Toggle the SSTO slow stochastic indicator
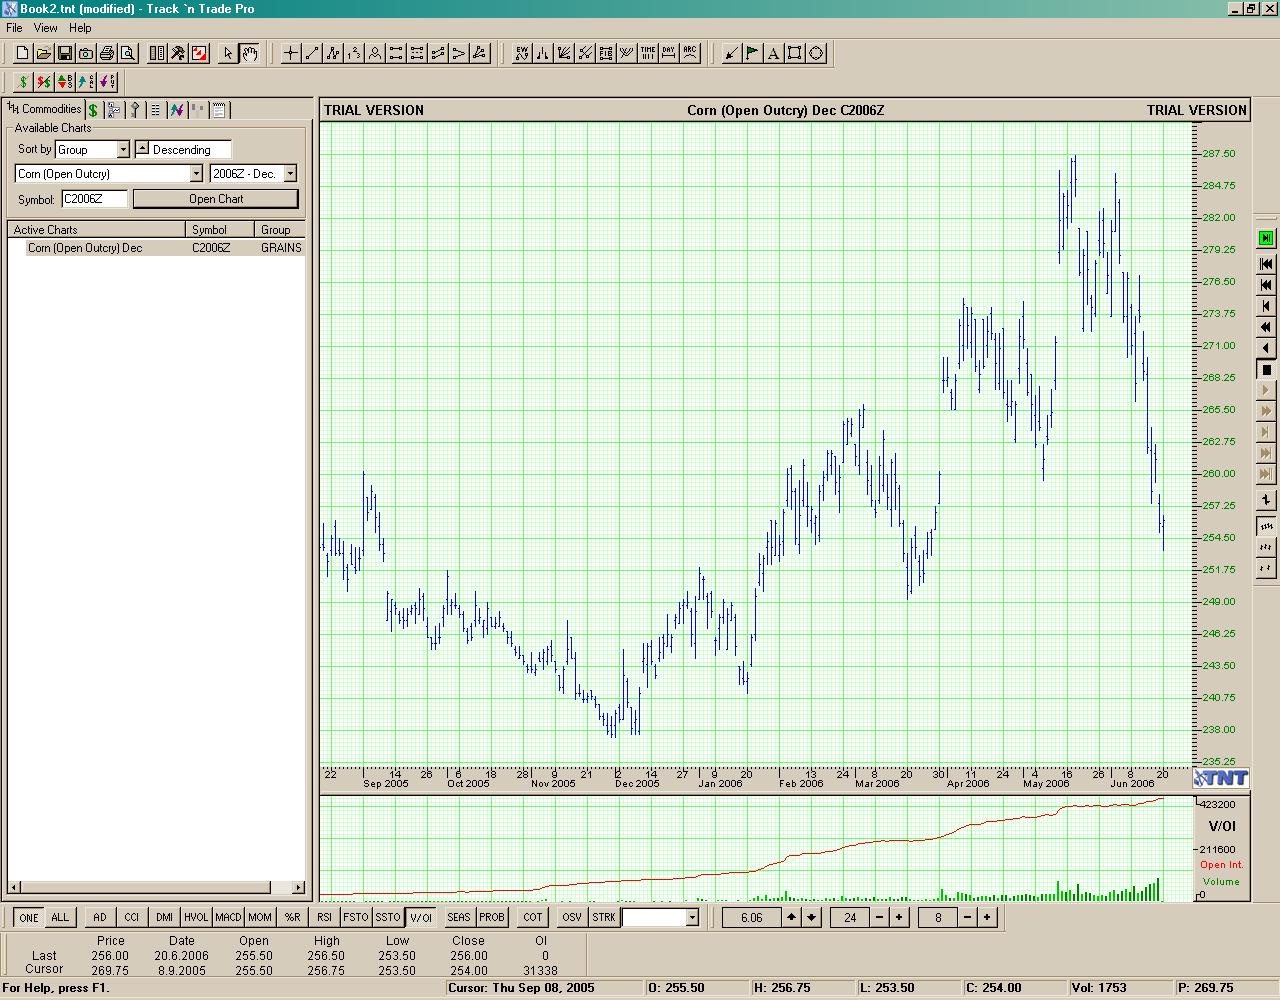 388,917
